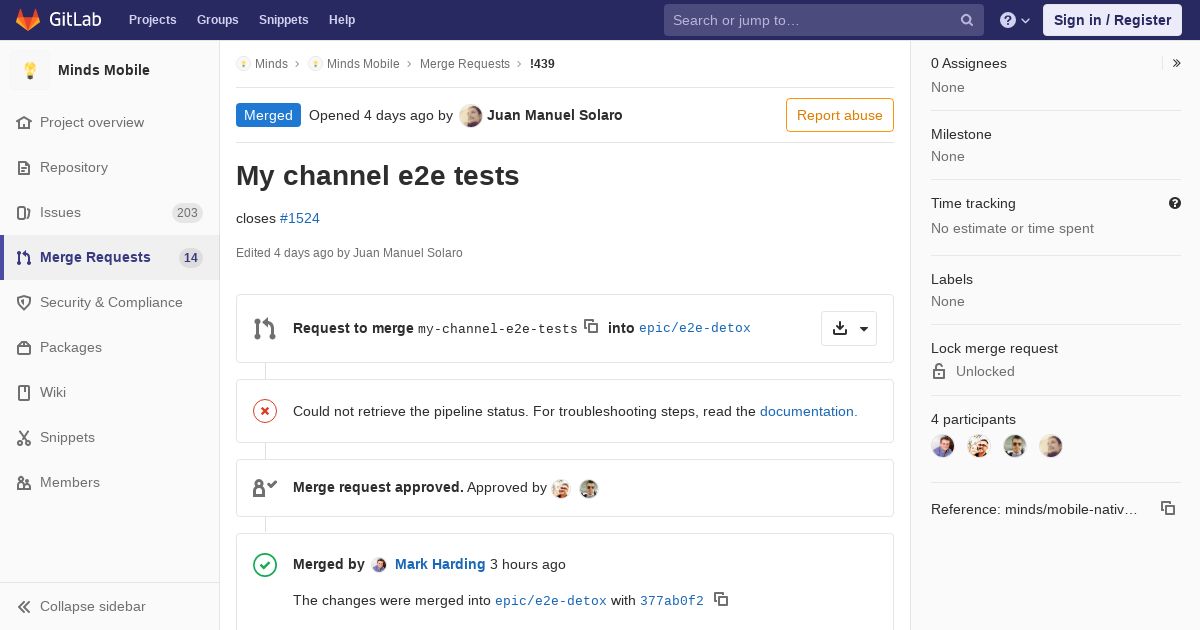Click the Snippets scissors icon
The image size is (1200, 630).
[x=24, y=437]
